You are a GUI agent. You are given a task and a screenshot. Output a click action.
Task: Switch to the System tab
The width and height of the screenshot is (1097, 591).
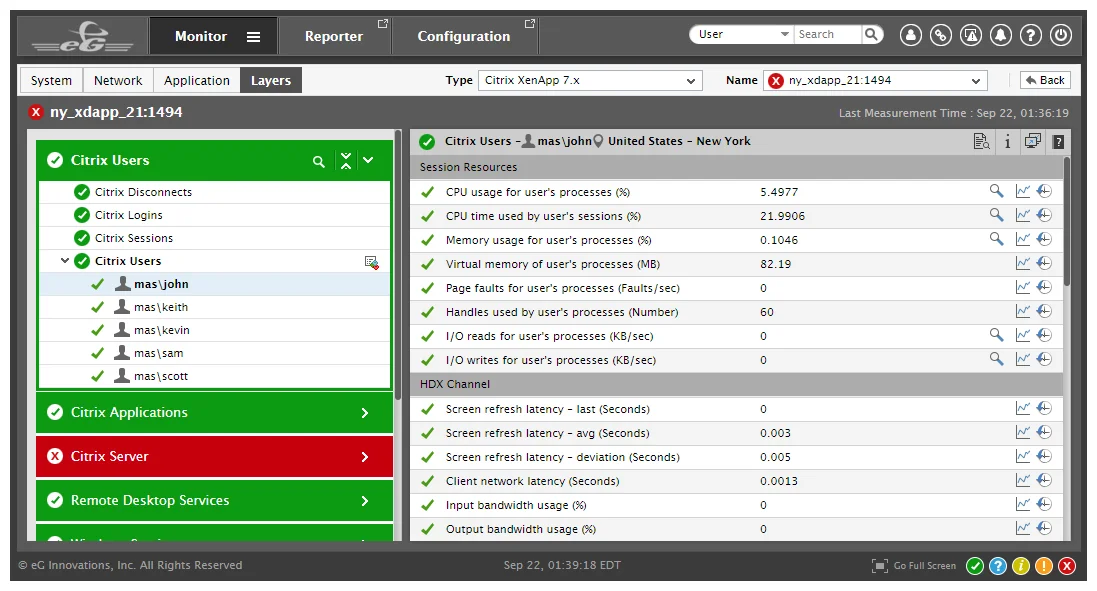pyautogui.click(x=51, y=80)
